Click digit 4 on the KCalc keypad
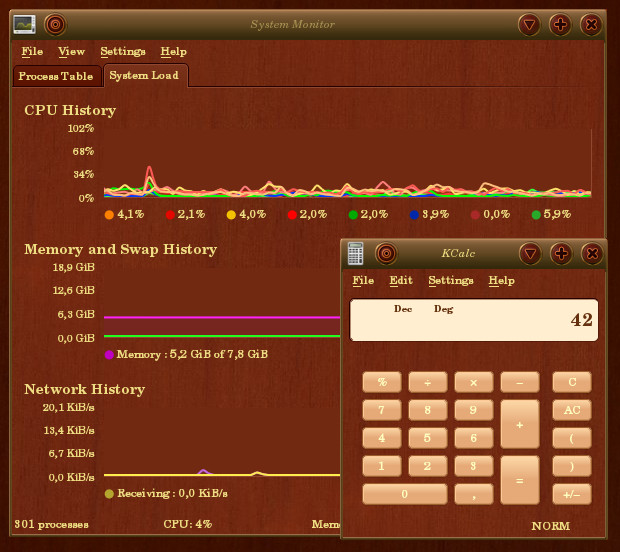This screenshot has height=552, width=620. [382, 438]
